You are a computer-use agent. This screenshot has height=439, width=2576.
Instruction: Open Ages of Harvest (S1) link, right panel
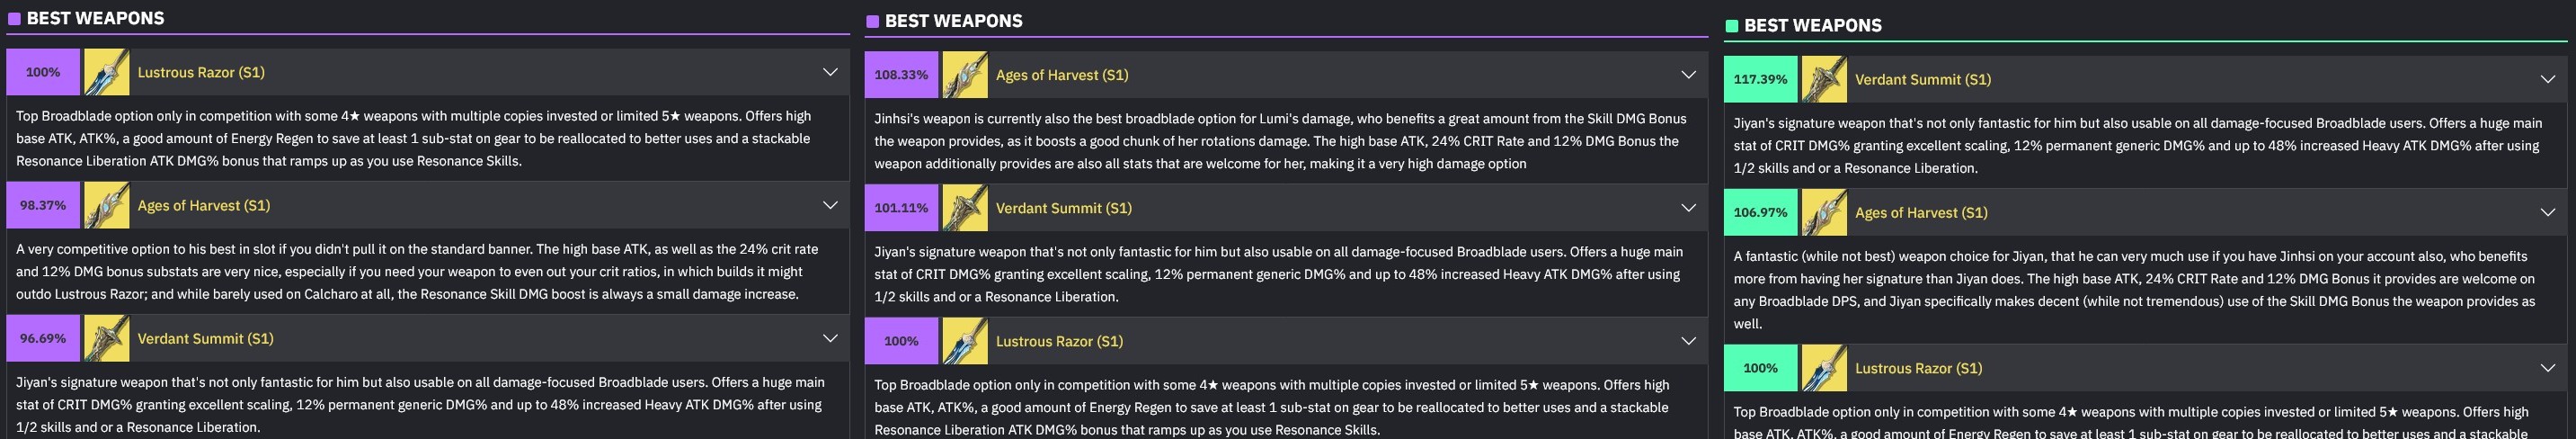pyautogui.click(x=1921, y=212)
